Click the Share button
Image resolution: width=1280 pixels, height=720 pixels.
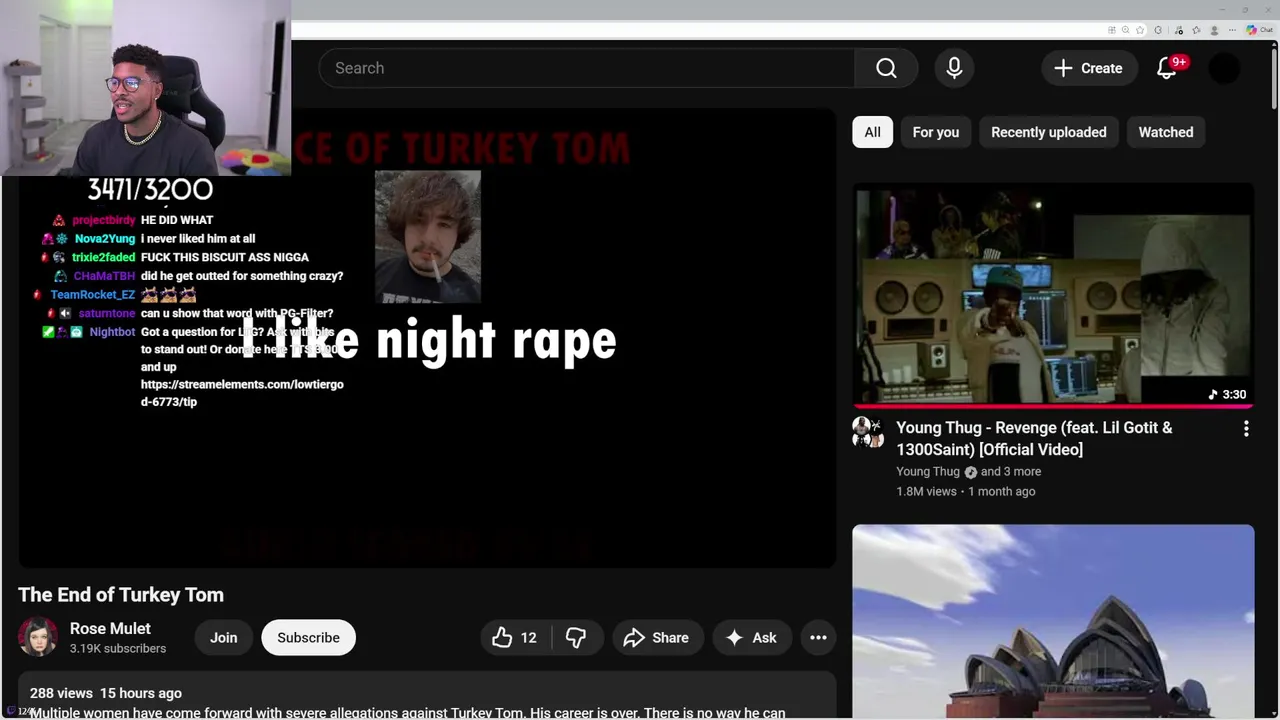click(x=657, y=638)
